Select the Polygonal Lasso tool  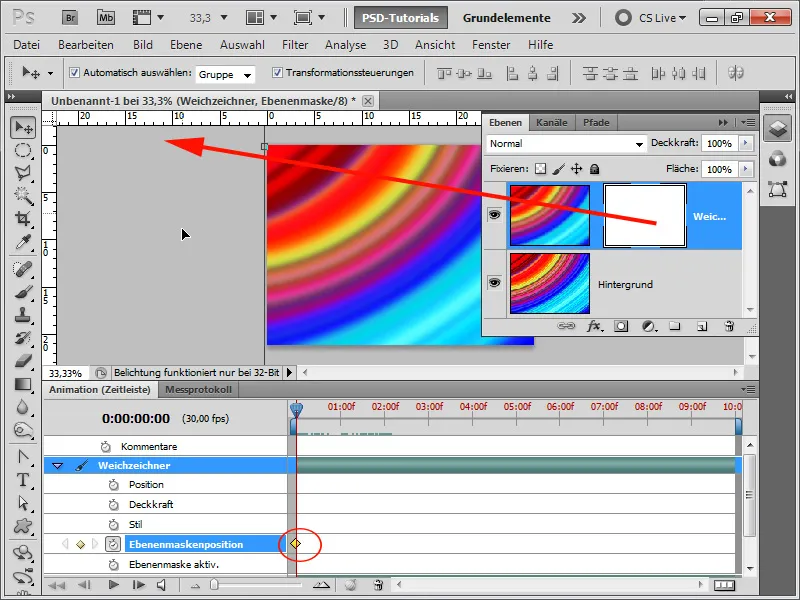(x=23, y=173)
